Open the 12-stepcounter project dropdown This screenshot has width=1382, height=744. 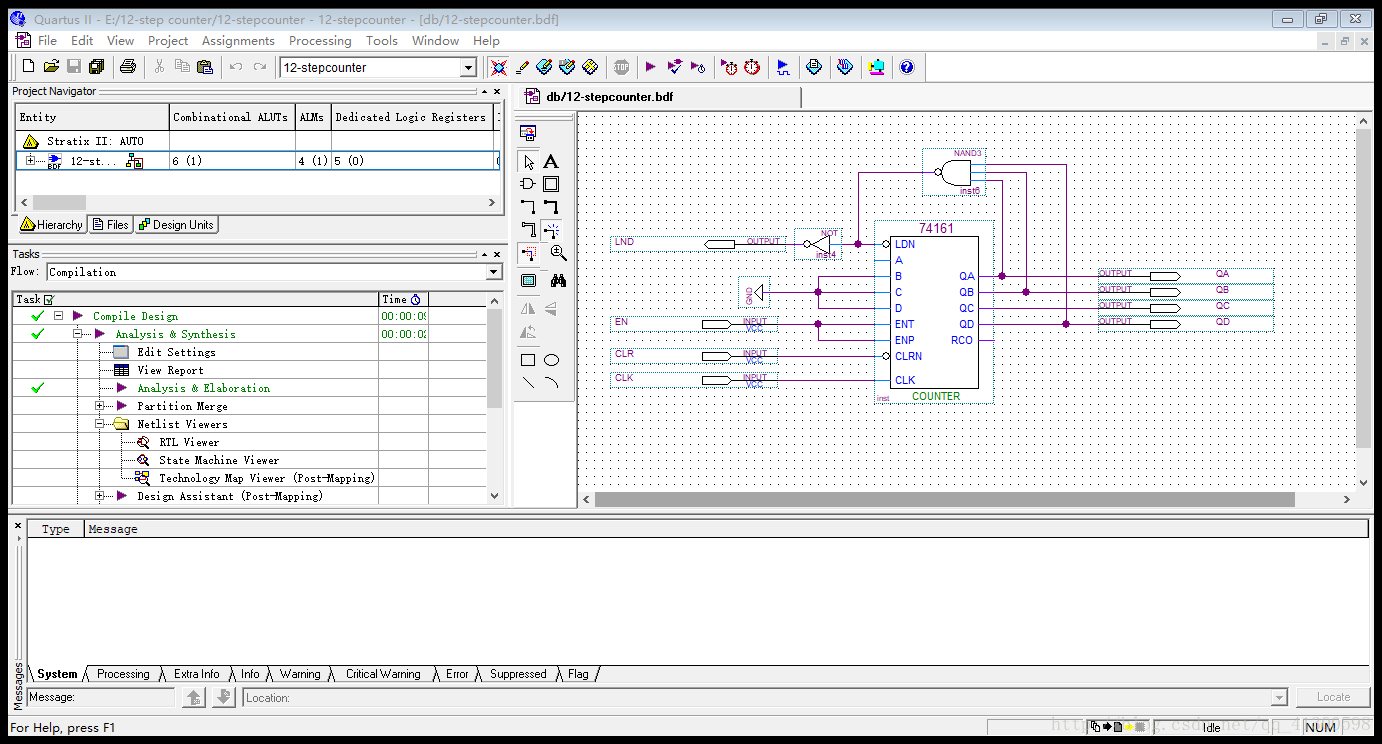pyautogui.click(x=467, y=68)
